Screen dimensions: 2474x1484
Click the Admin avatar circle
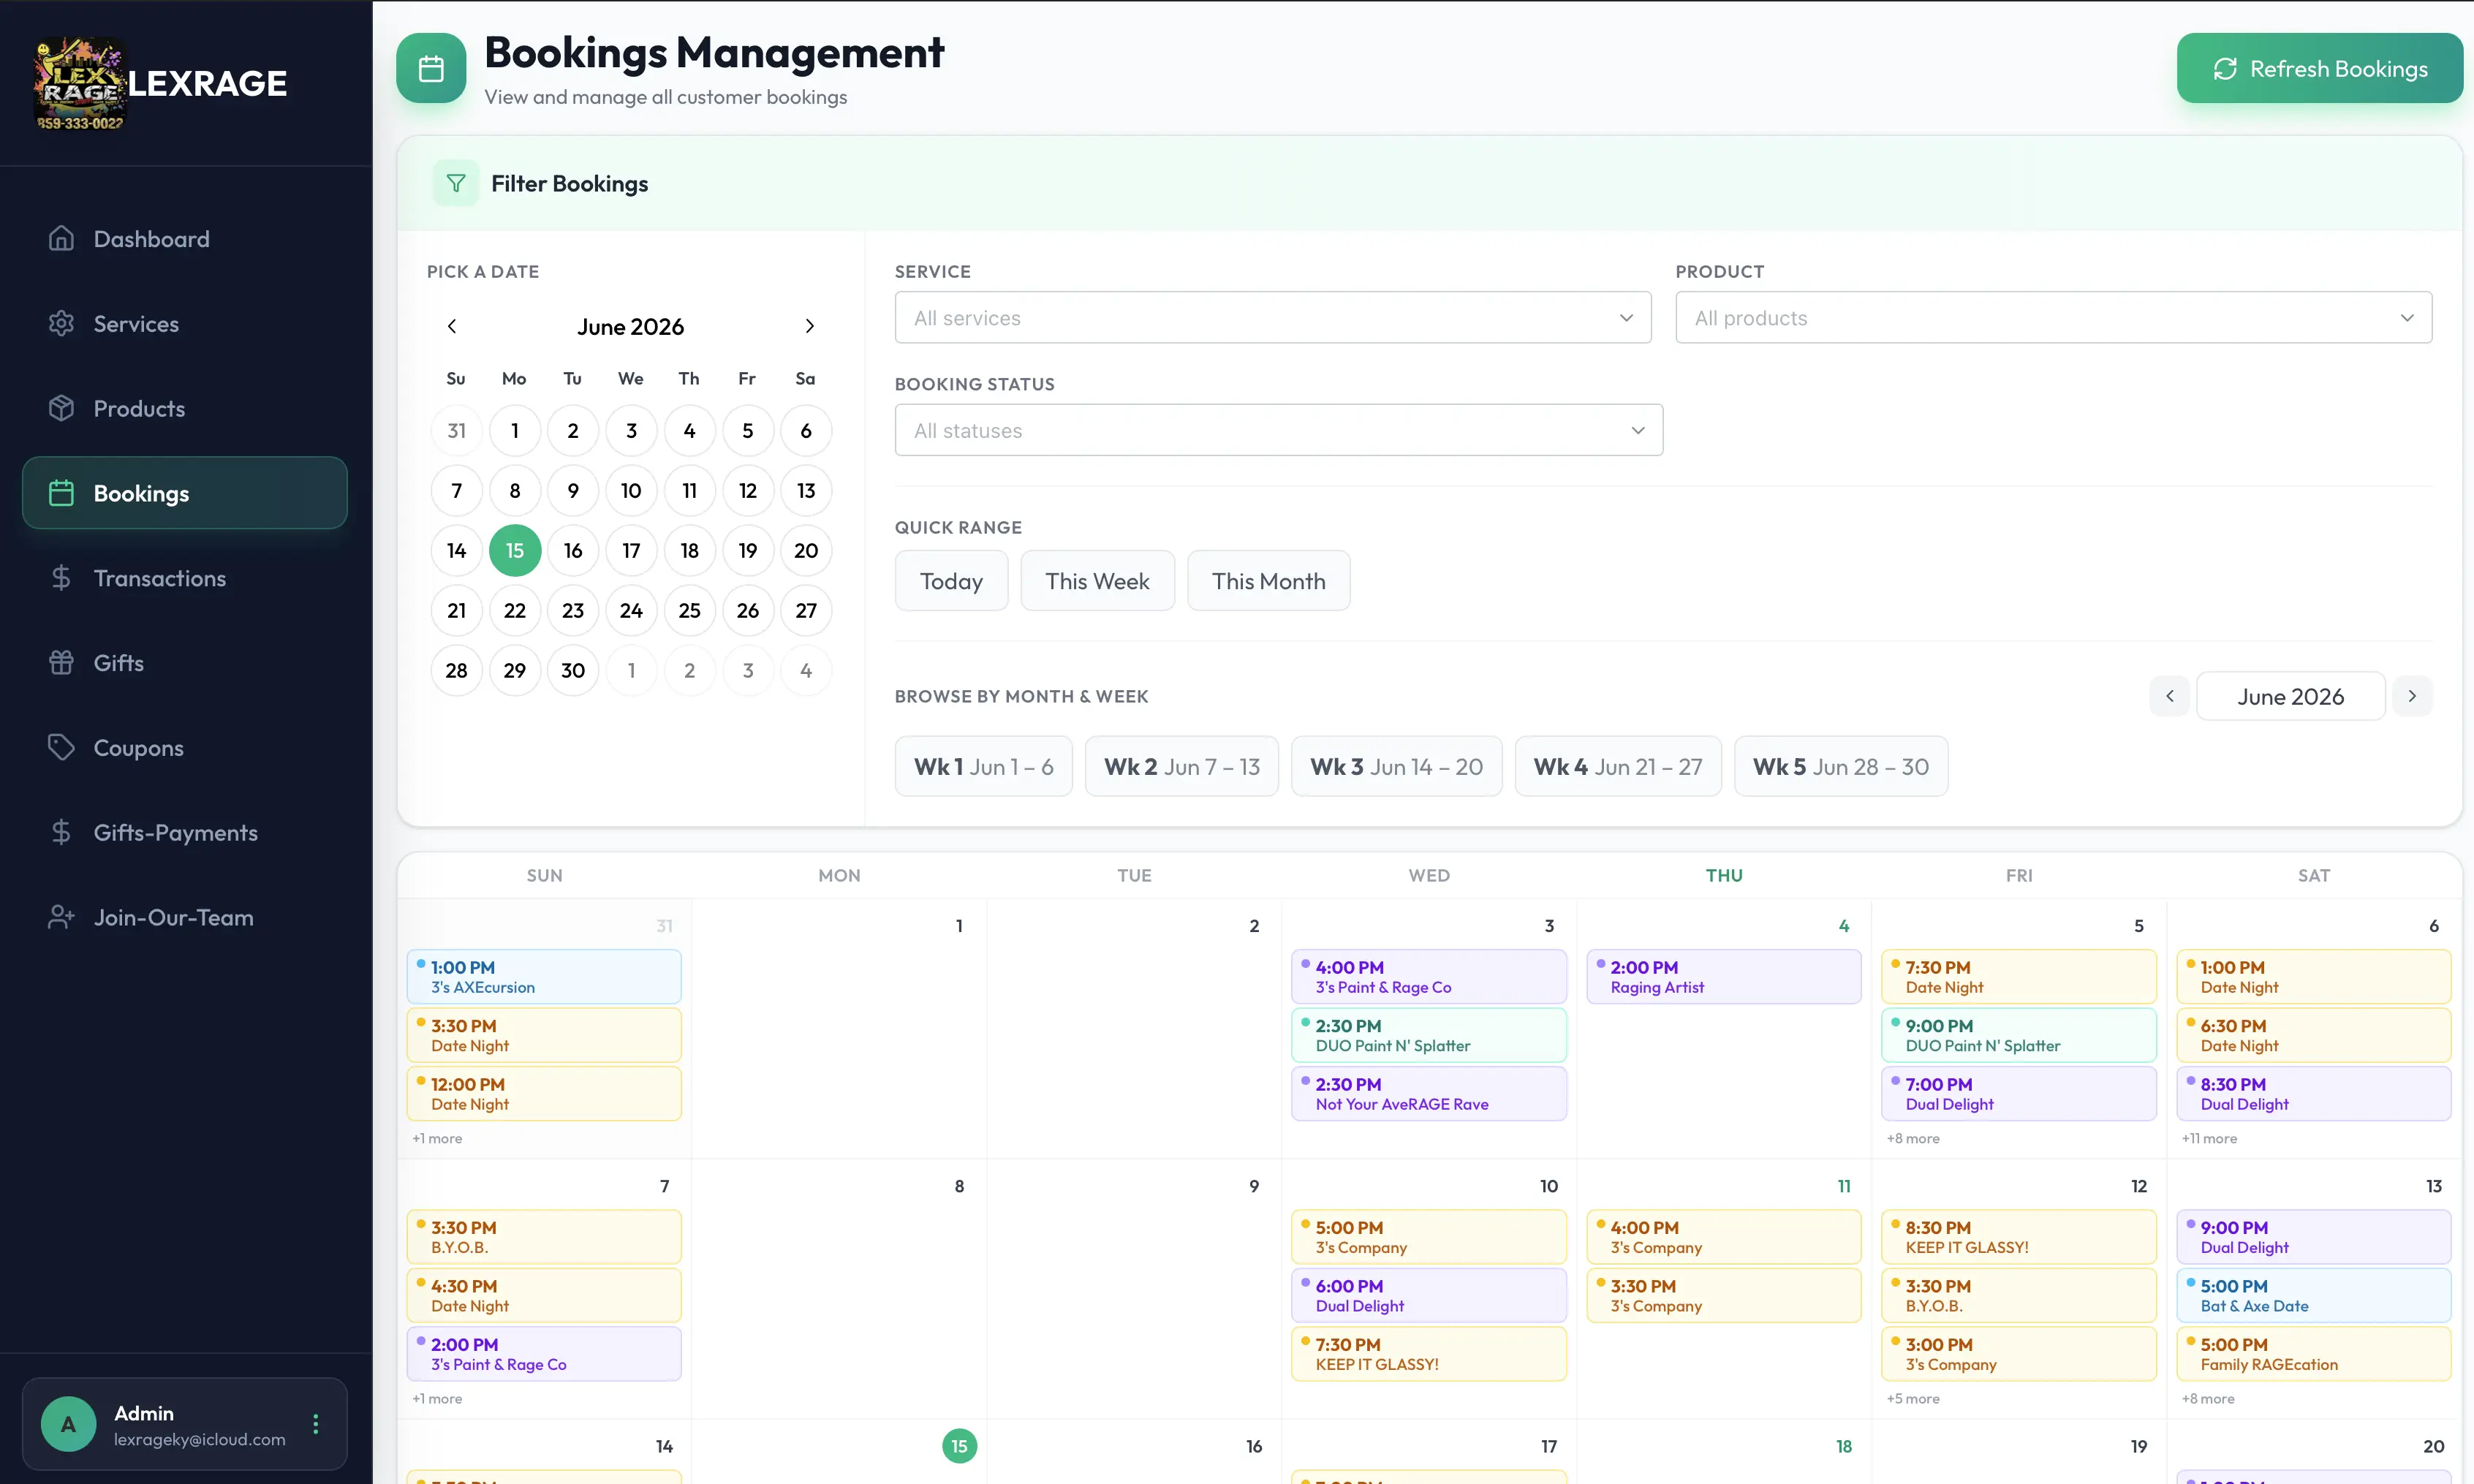pos(68,1424)
